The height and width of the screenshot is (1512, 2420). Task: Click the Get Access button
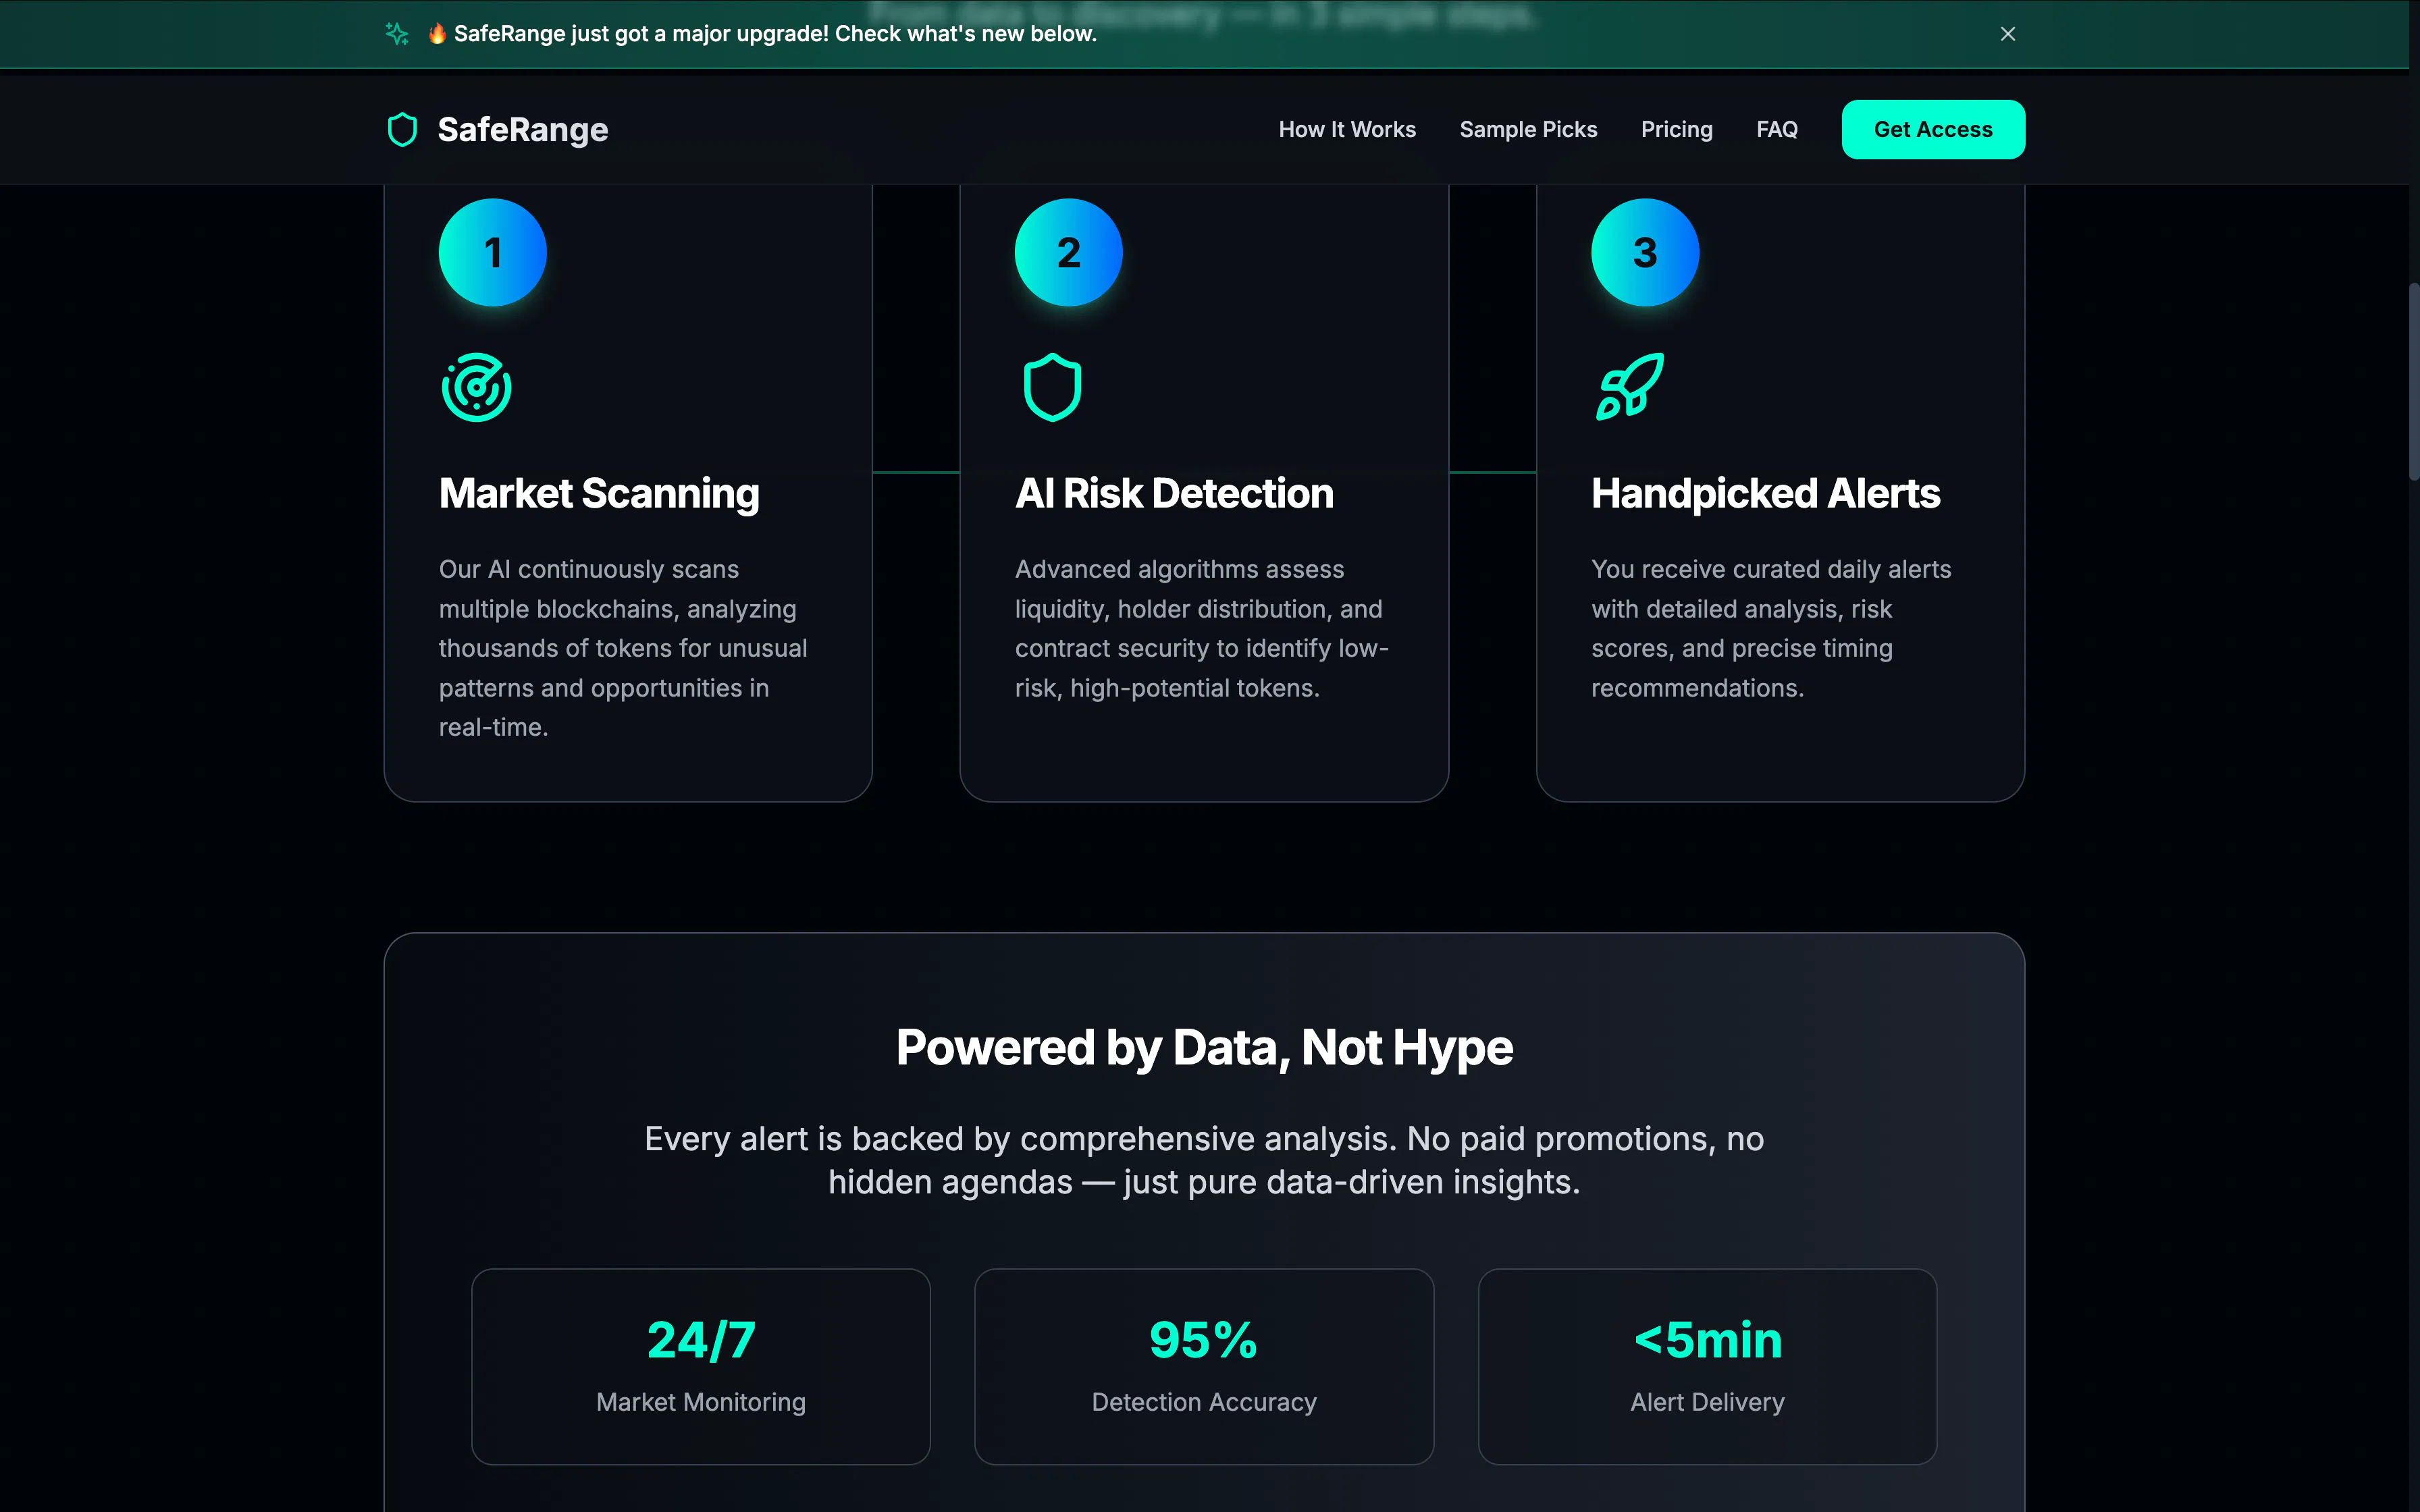pos(1933,130)
